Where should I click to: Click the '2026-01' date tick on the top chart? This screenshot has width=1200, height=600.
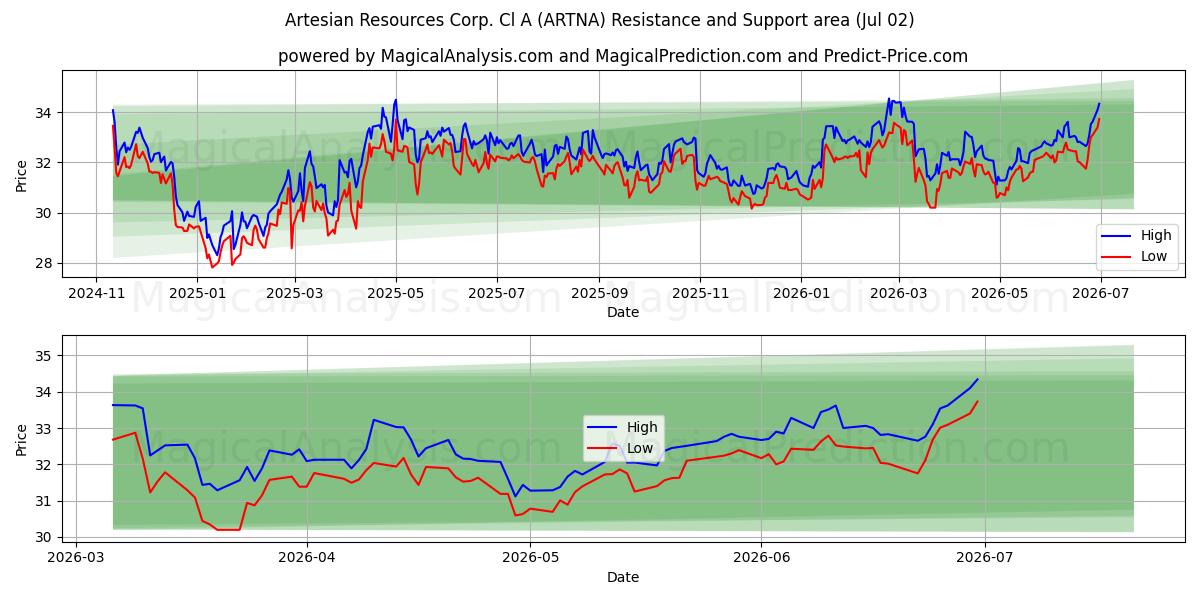tap(801, 293)
